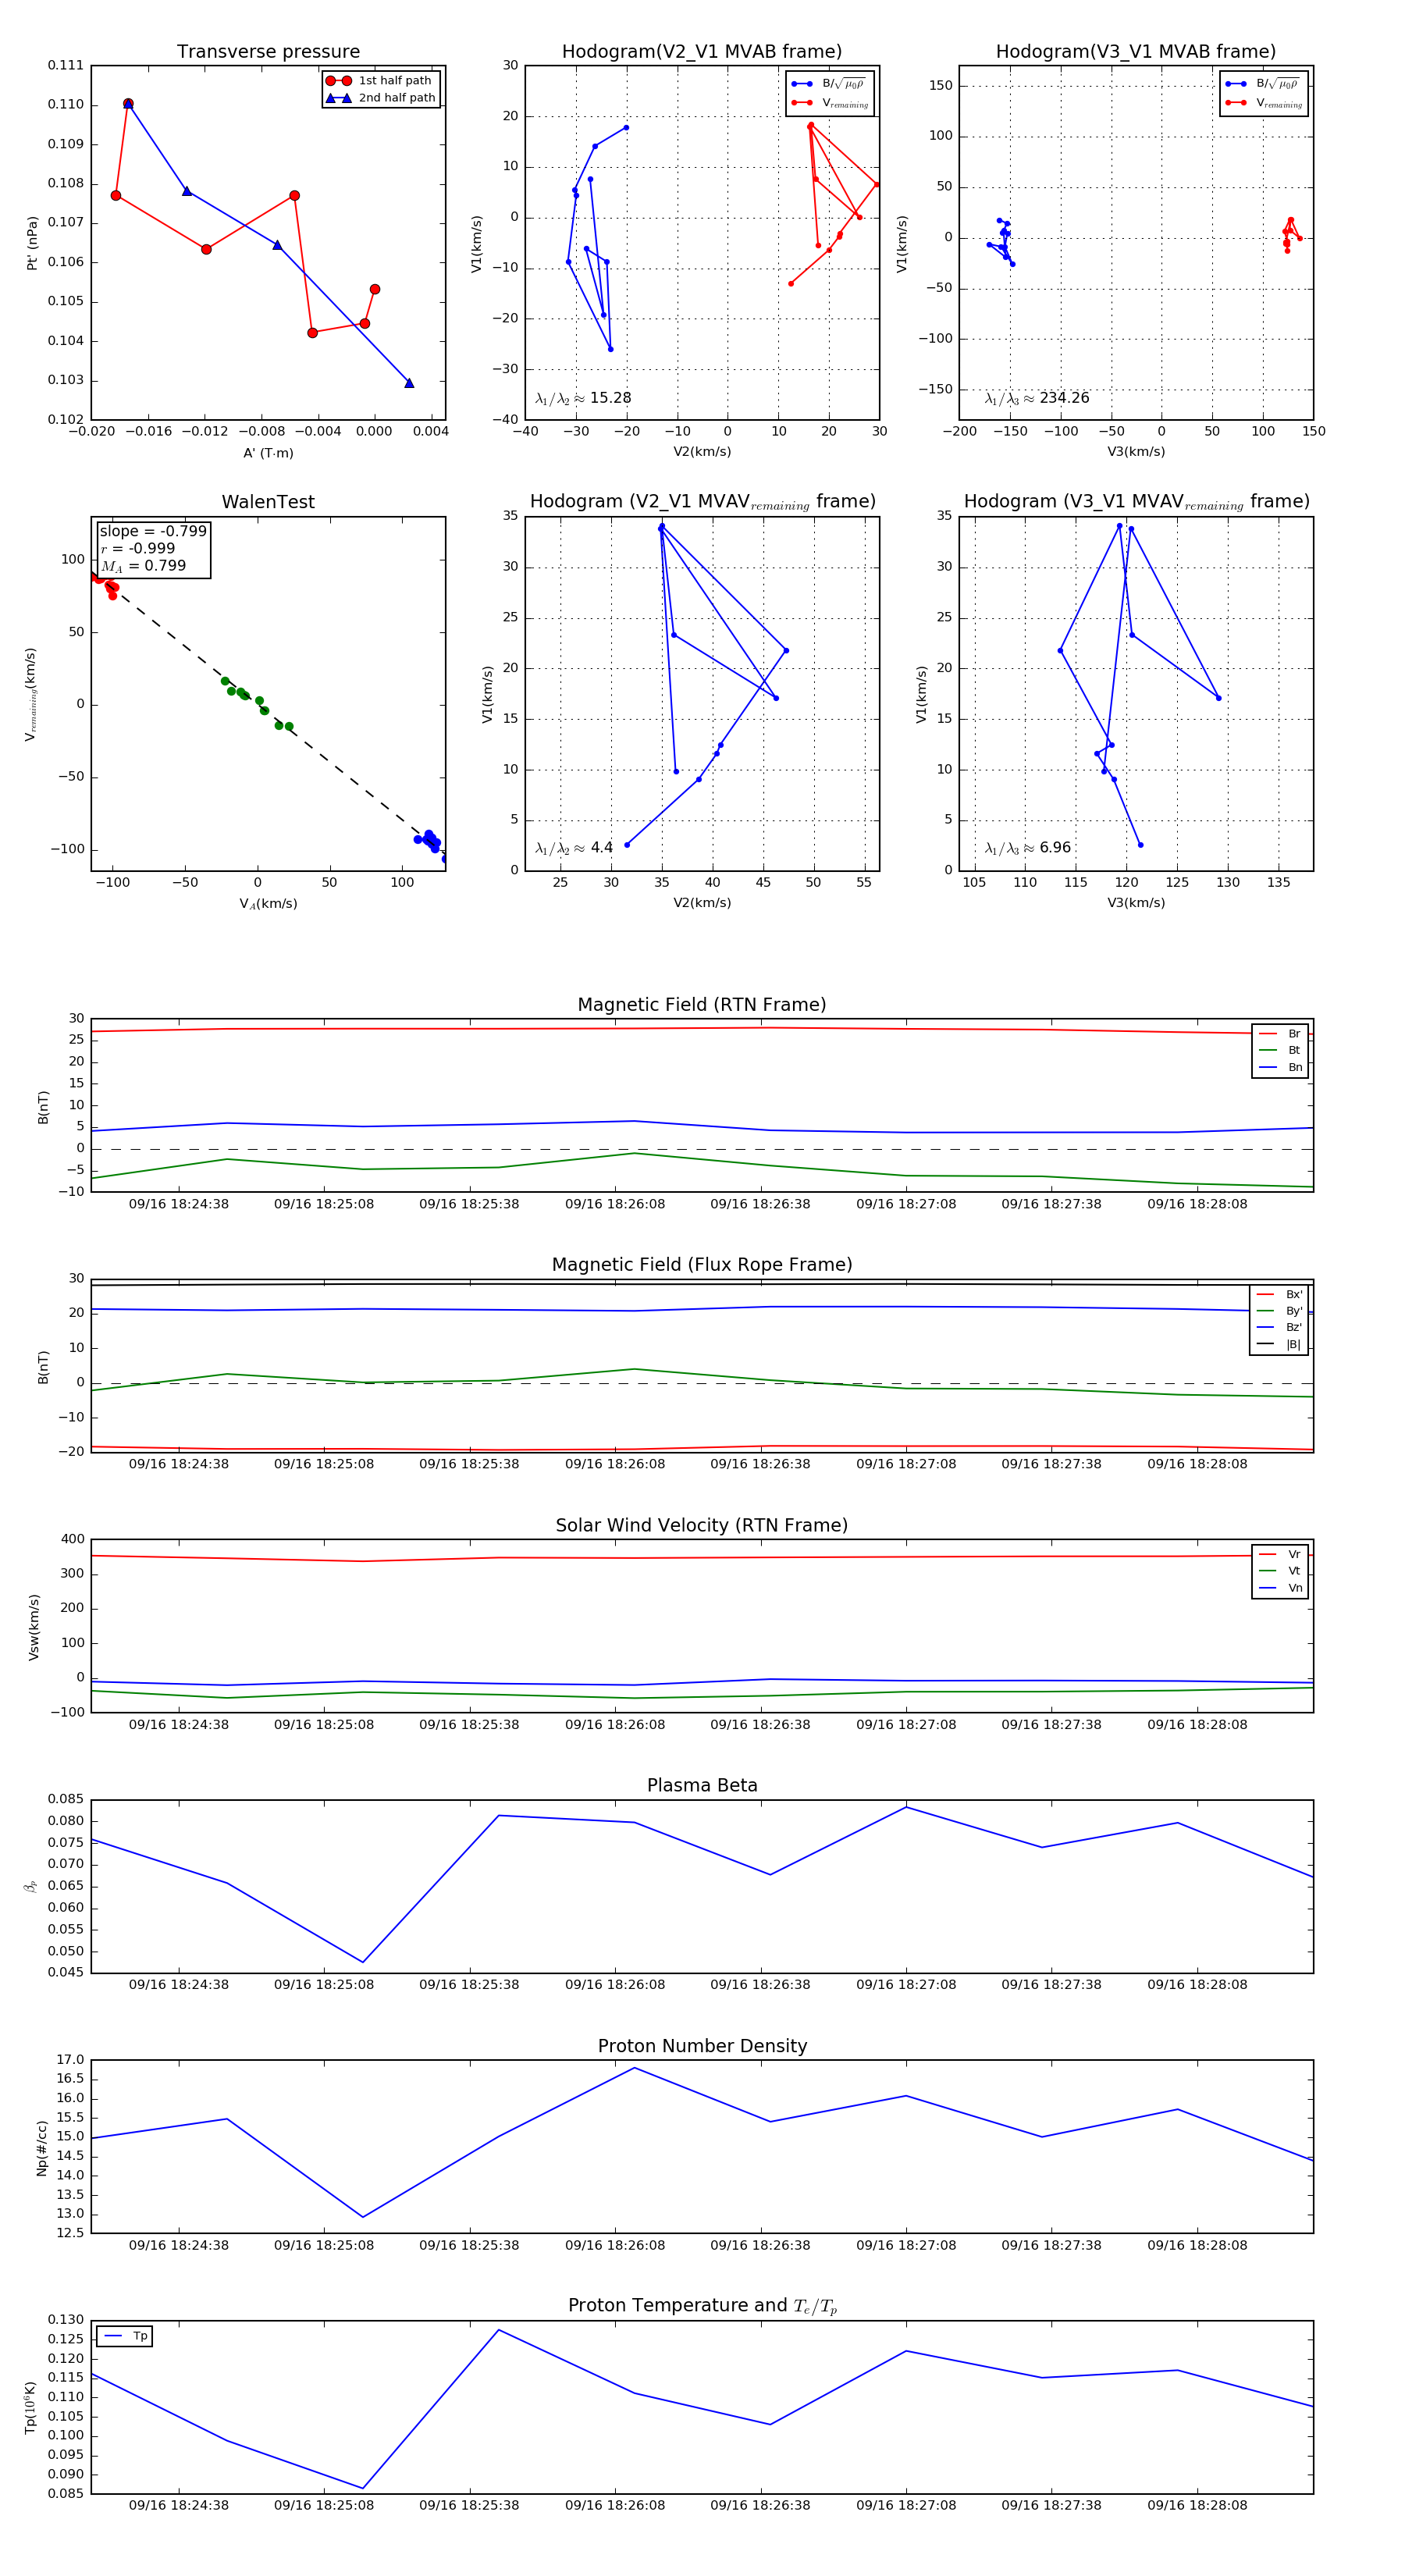This screenshot has width=1405, height=2576.
Task: Click the "βp" y-axis label
Action: coord(31,1886)
